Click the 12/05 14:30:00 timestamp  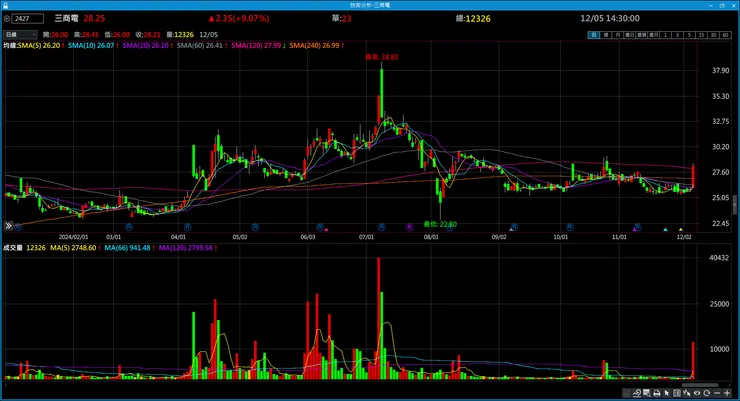[x=610, y=18]
